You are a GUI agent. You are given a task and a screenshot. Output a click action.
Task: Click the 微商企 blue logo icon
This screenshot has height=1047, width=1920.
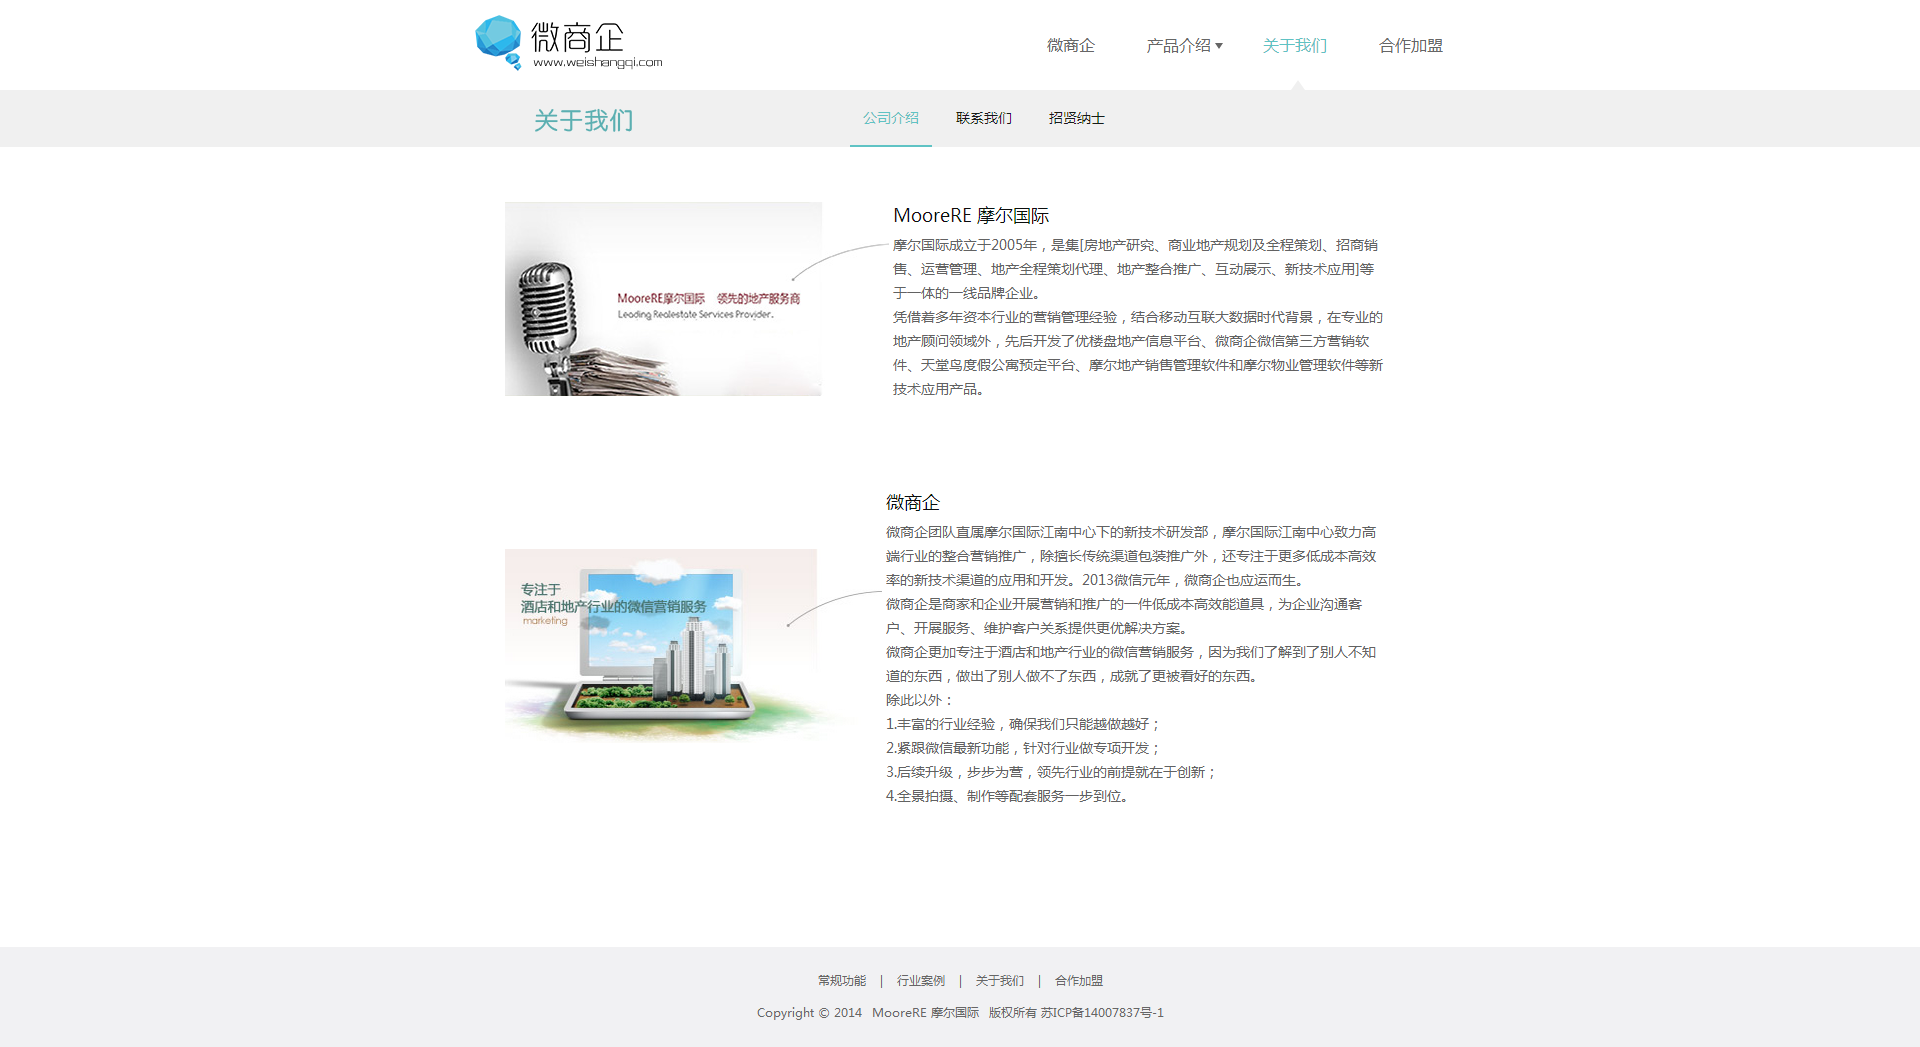click(x=498, y=42)
